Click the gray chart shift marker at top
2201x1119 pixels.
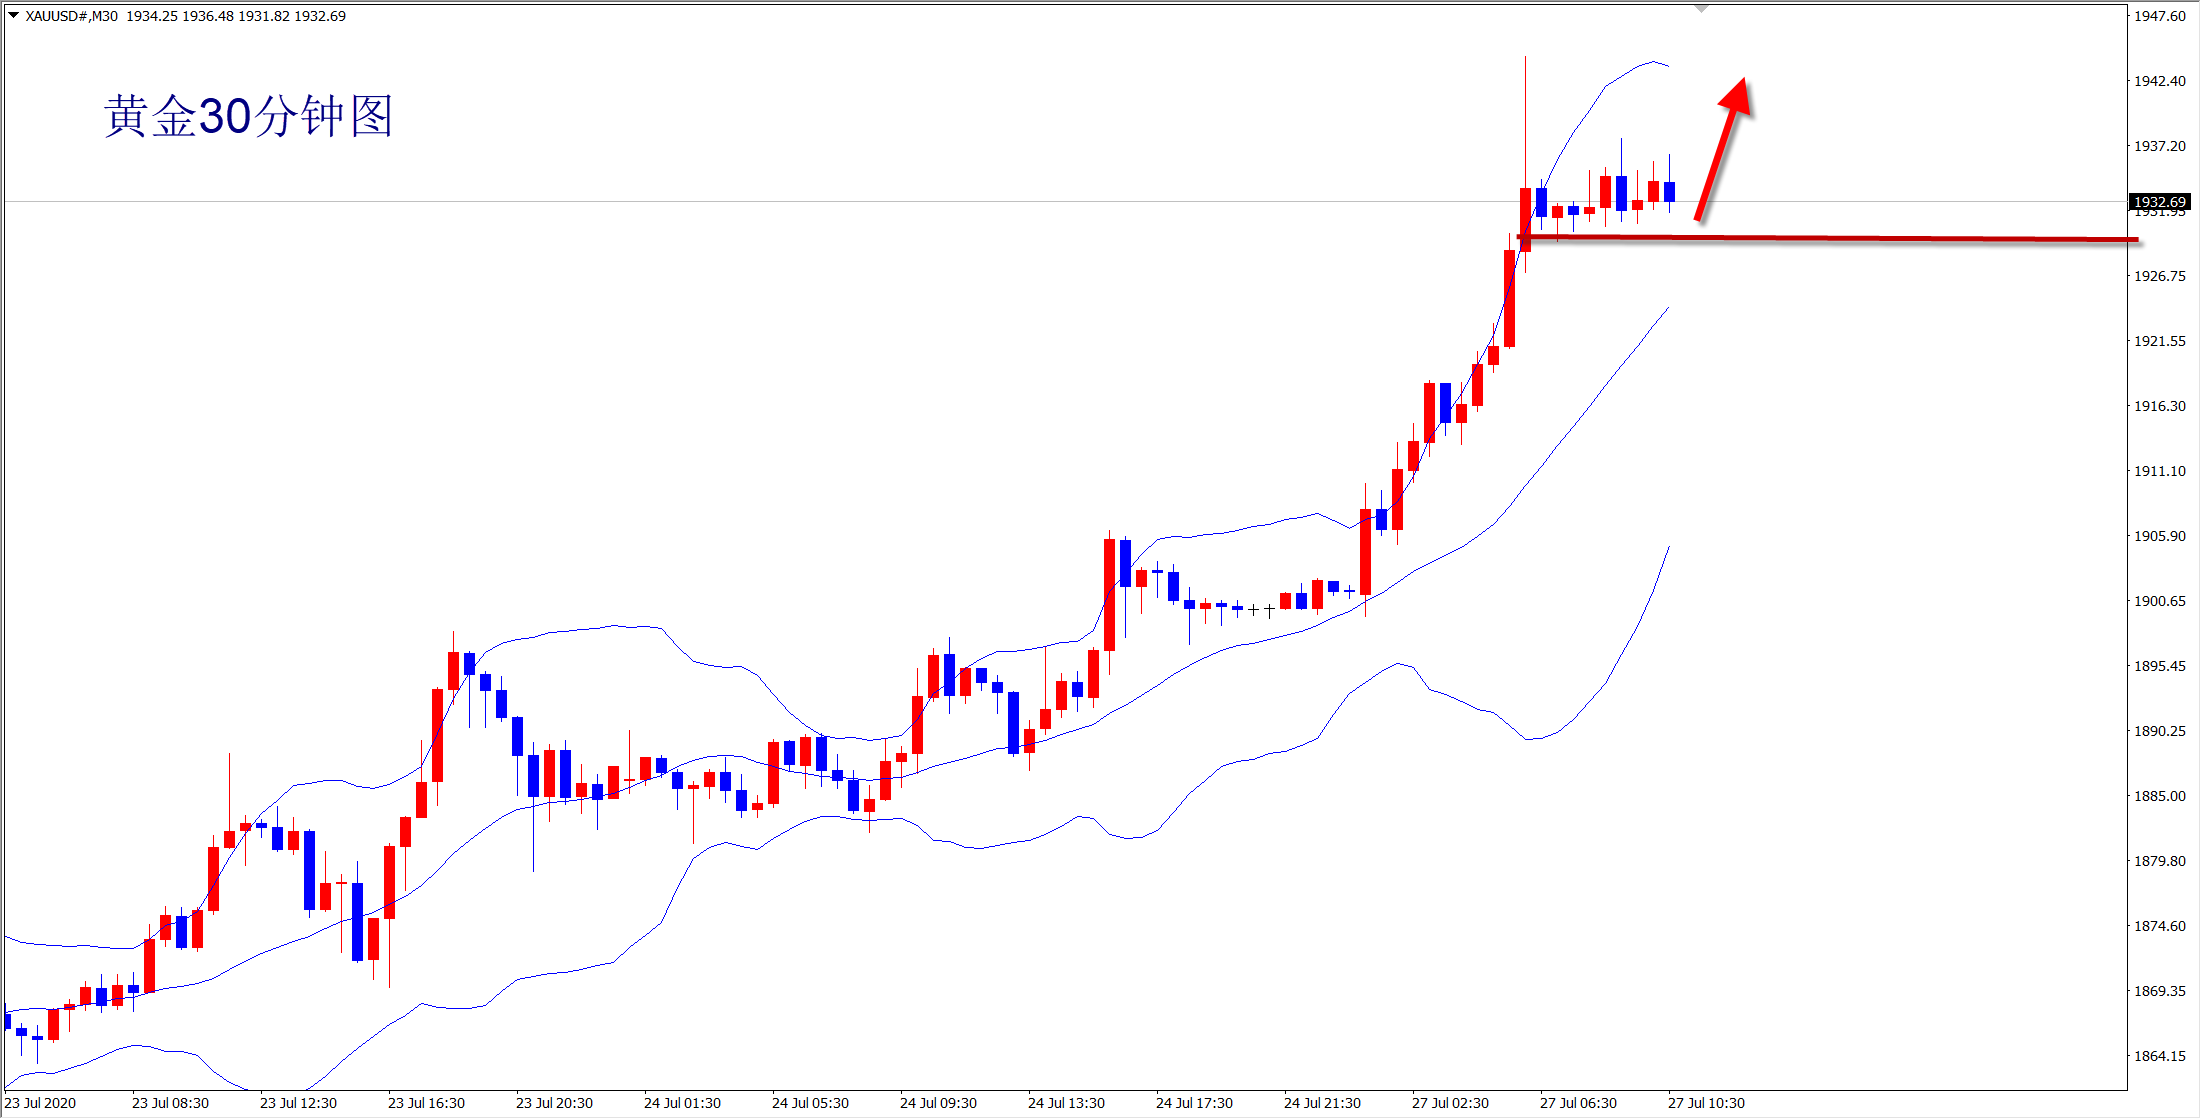point(1702,9)
